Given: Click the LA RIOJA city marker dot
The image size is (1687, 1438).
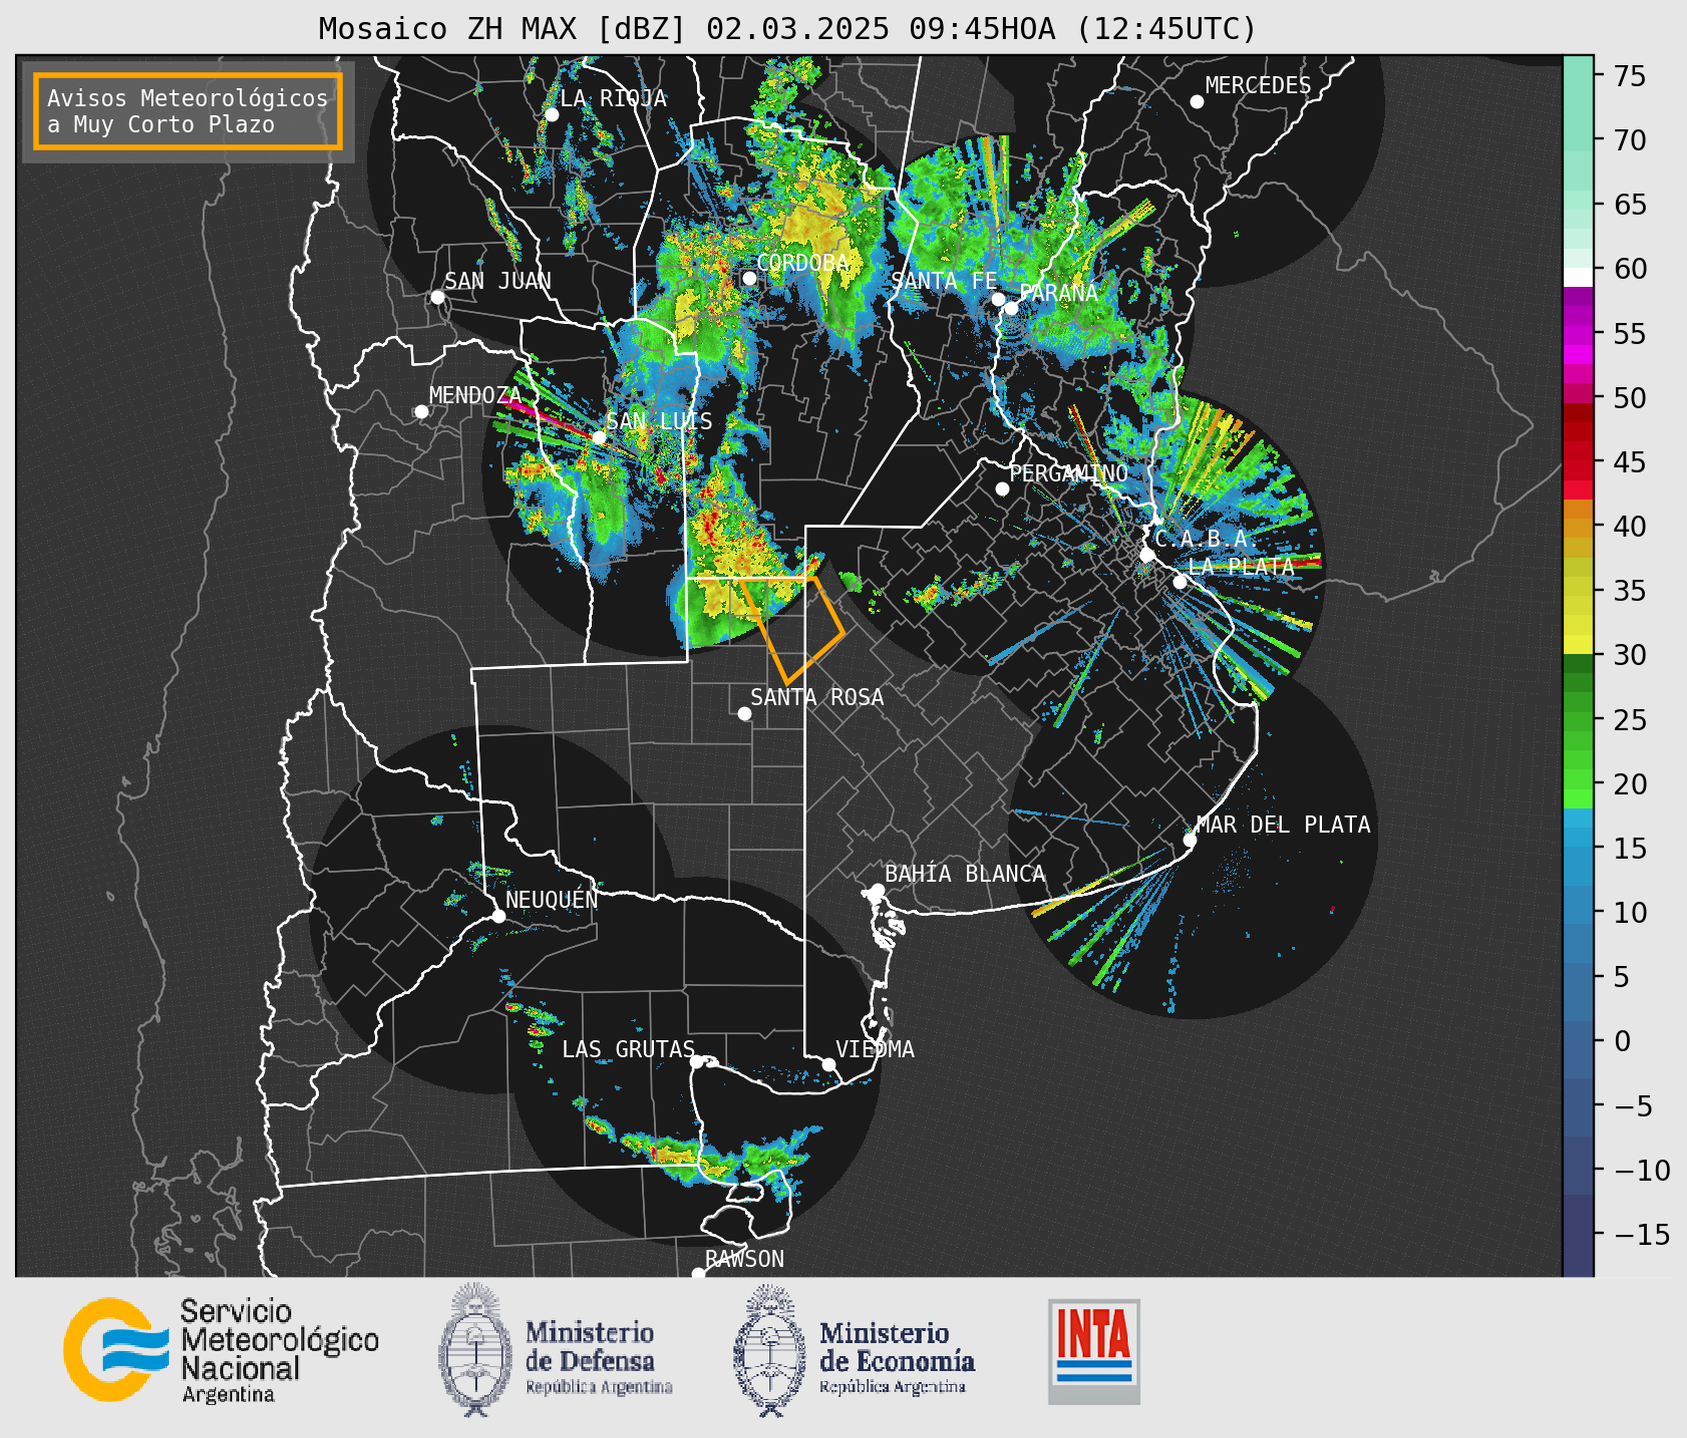Looking at the screenshot, I should [x=551, y=115].
